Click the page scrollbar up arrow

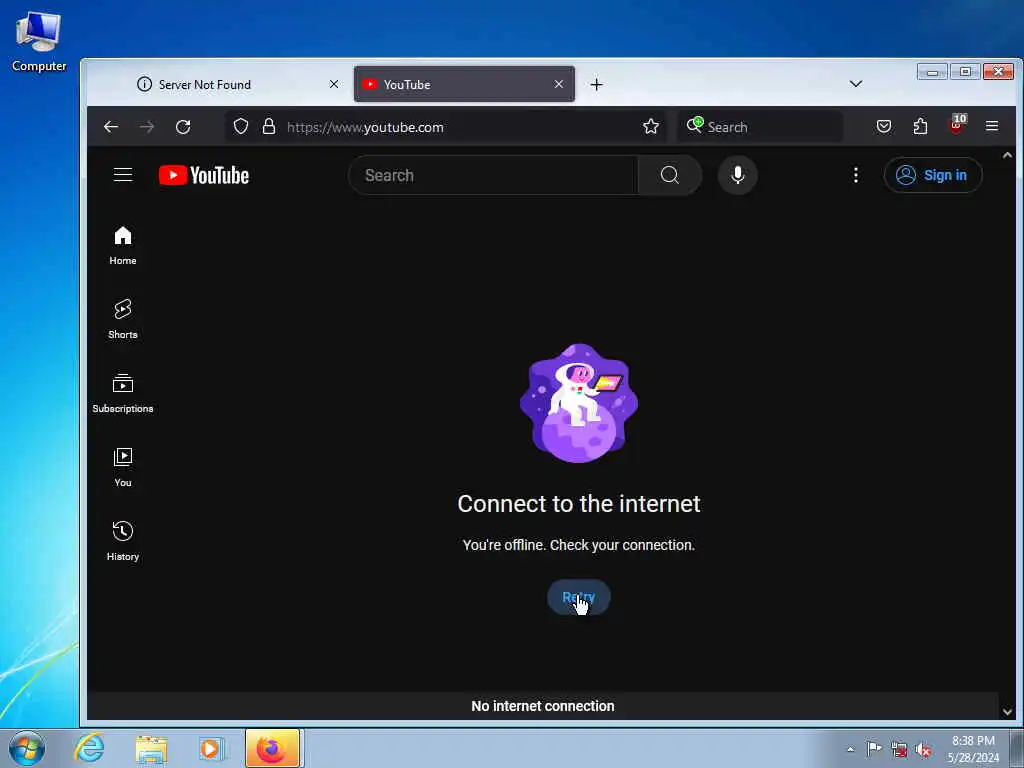(1007, 155)
